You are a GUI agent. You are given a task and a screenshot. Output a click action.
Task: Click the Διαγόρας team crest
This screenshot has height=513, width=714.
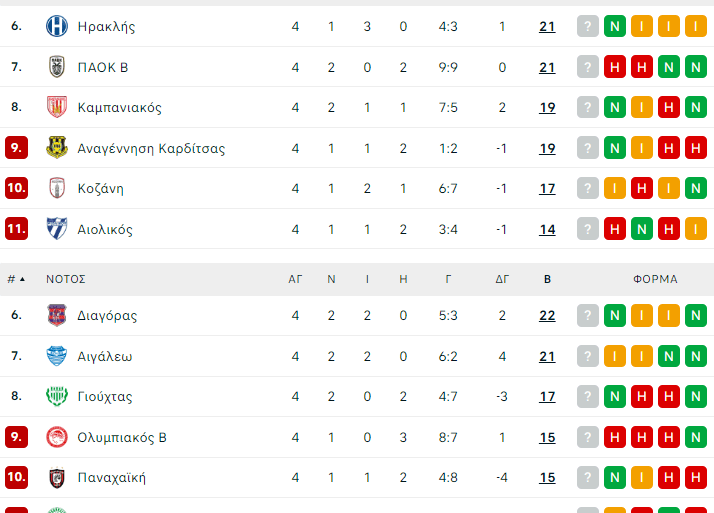[56, 316]
